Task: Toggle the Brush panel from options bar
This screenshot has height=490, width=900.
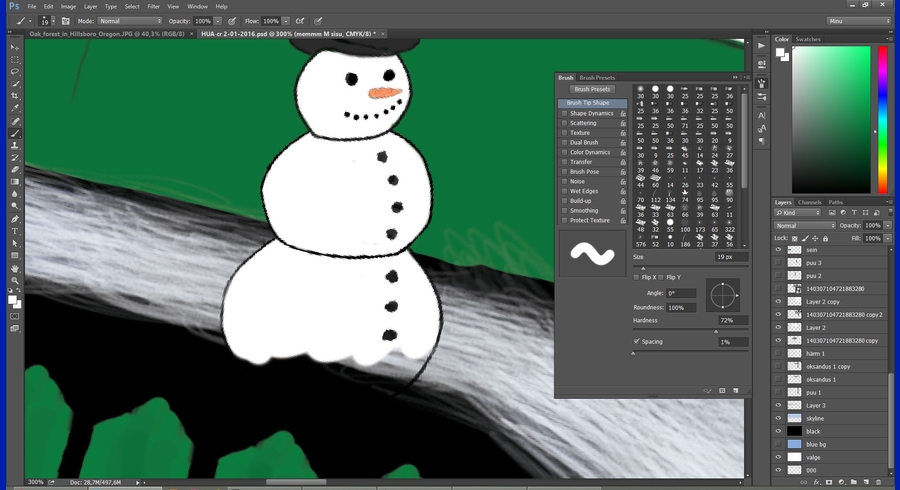Action: (x=65, y=21)
